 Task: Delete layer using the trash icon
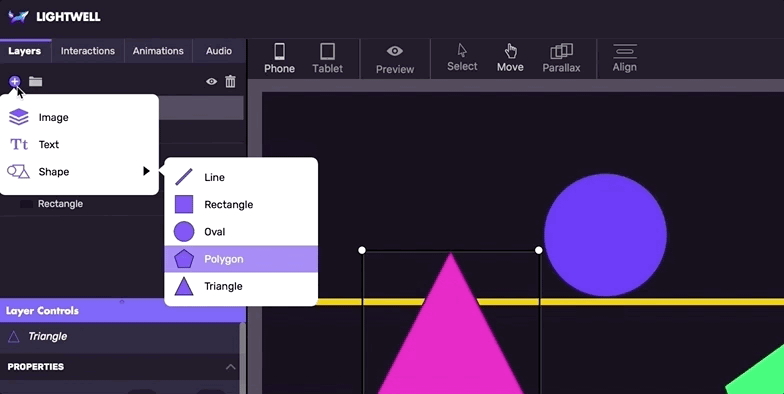click(230, 82)
